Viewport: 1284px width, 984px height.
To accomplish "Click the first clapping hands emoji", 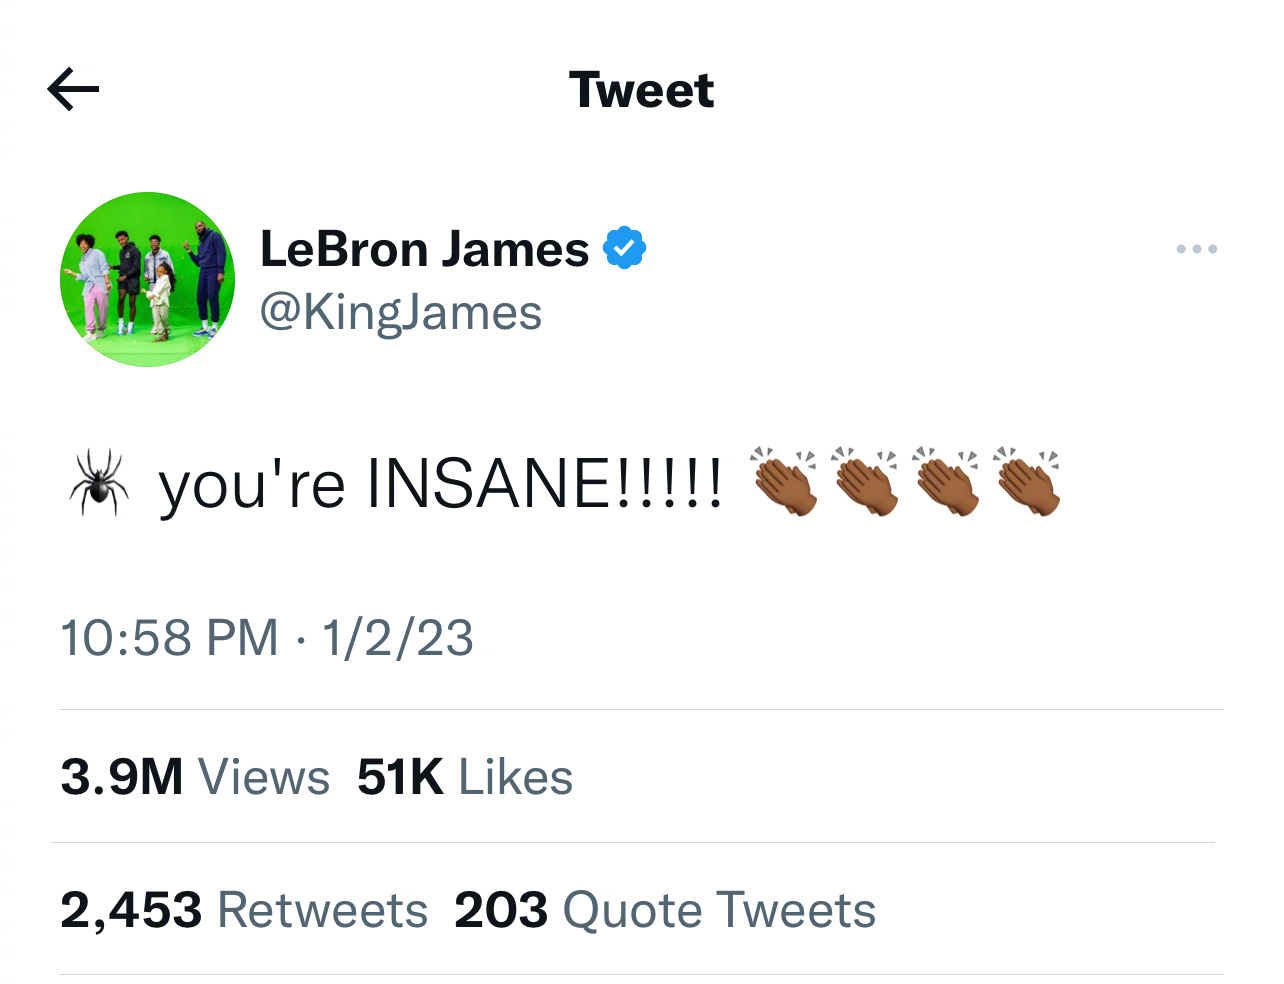I will pyautogui.click(x=784, y=481).
